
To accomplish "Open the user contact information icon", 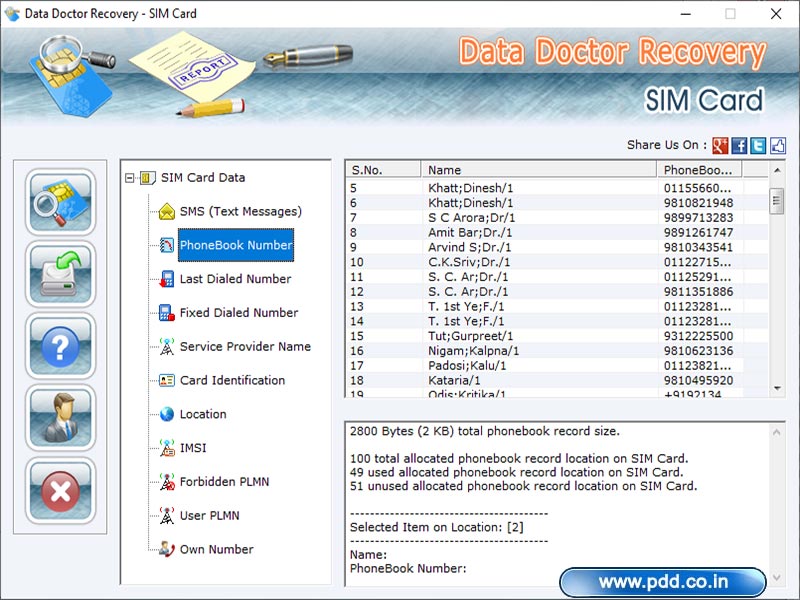I will pyautogui.click(x=60, y=418).
